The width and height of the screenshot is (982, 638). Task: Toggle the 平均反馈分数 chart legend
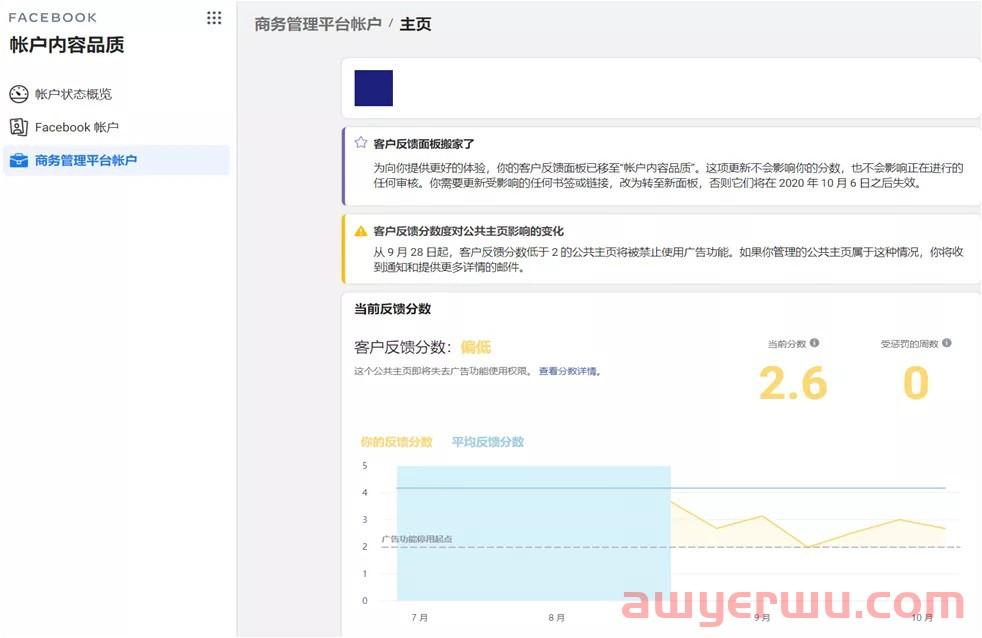click(x=488, y=442)
